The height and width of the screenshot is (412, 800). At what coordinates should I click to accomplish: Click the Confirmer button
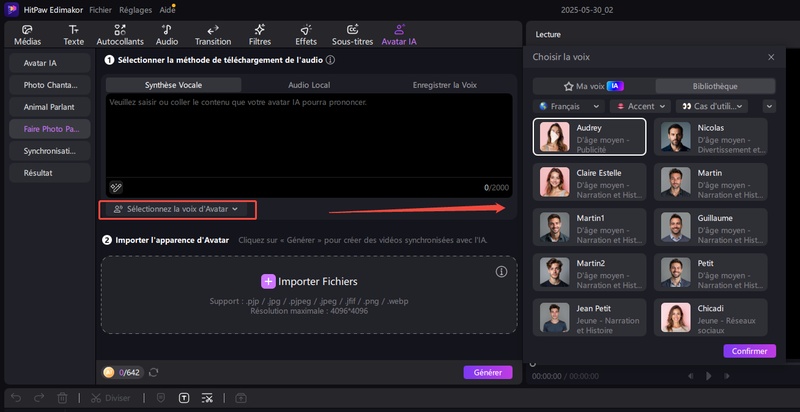coord(749,351)
